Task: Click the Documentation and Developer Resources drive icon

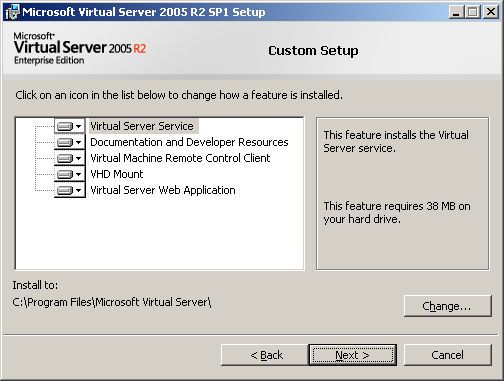Action: (65, 142)
